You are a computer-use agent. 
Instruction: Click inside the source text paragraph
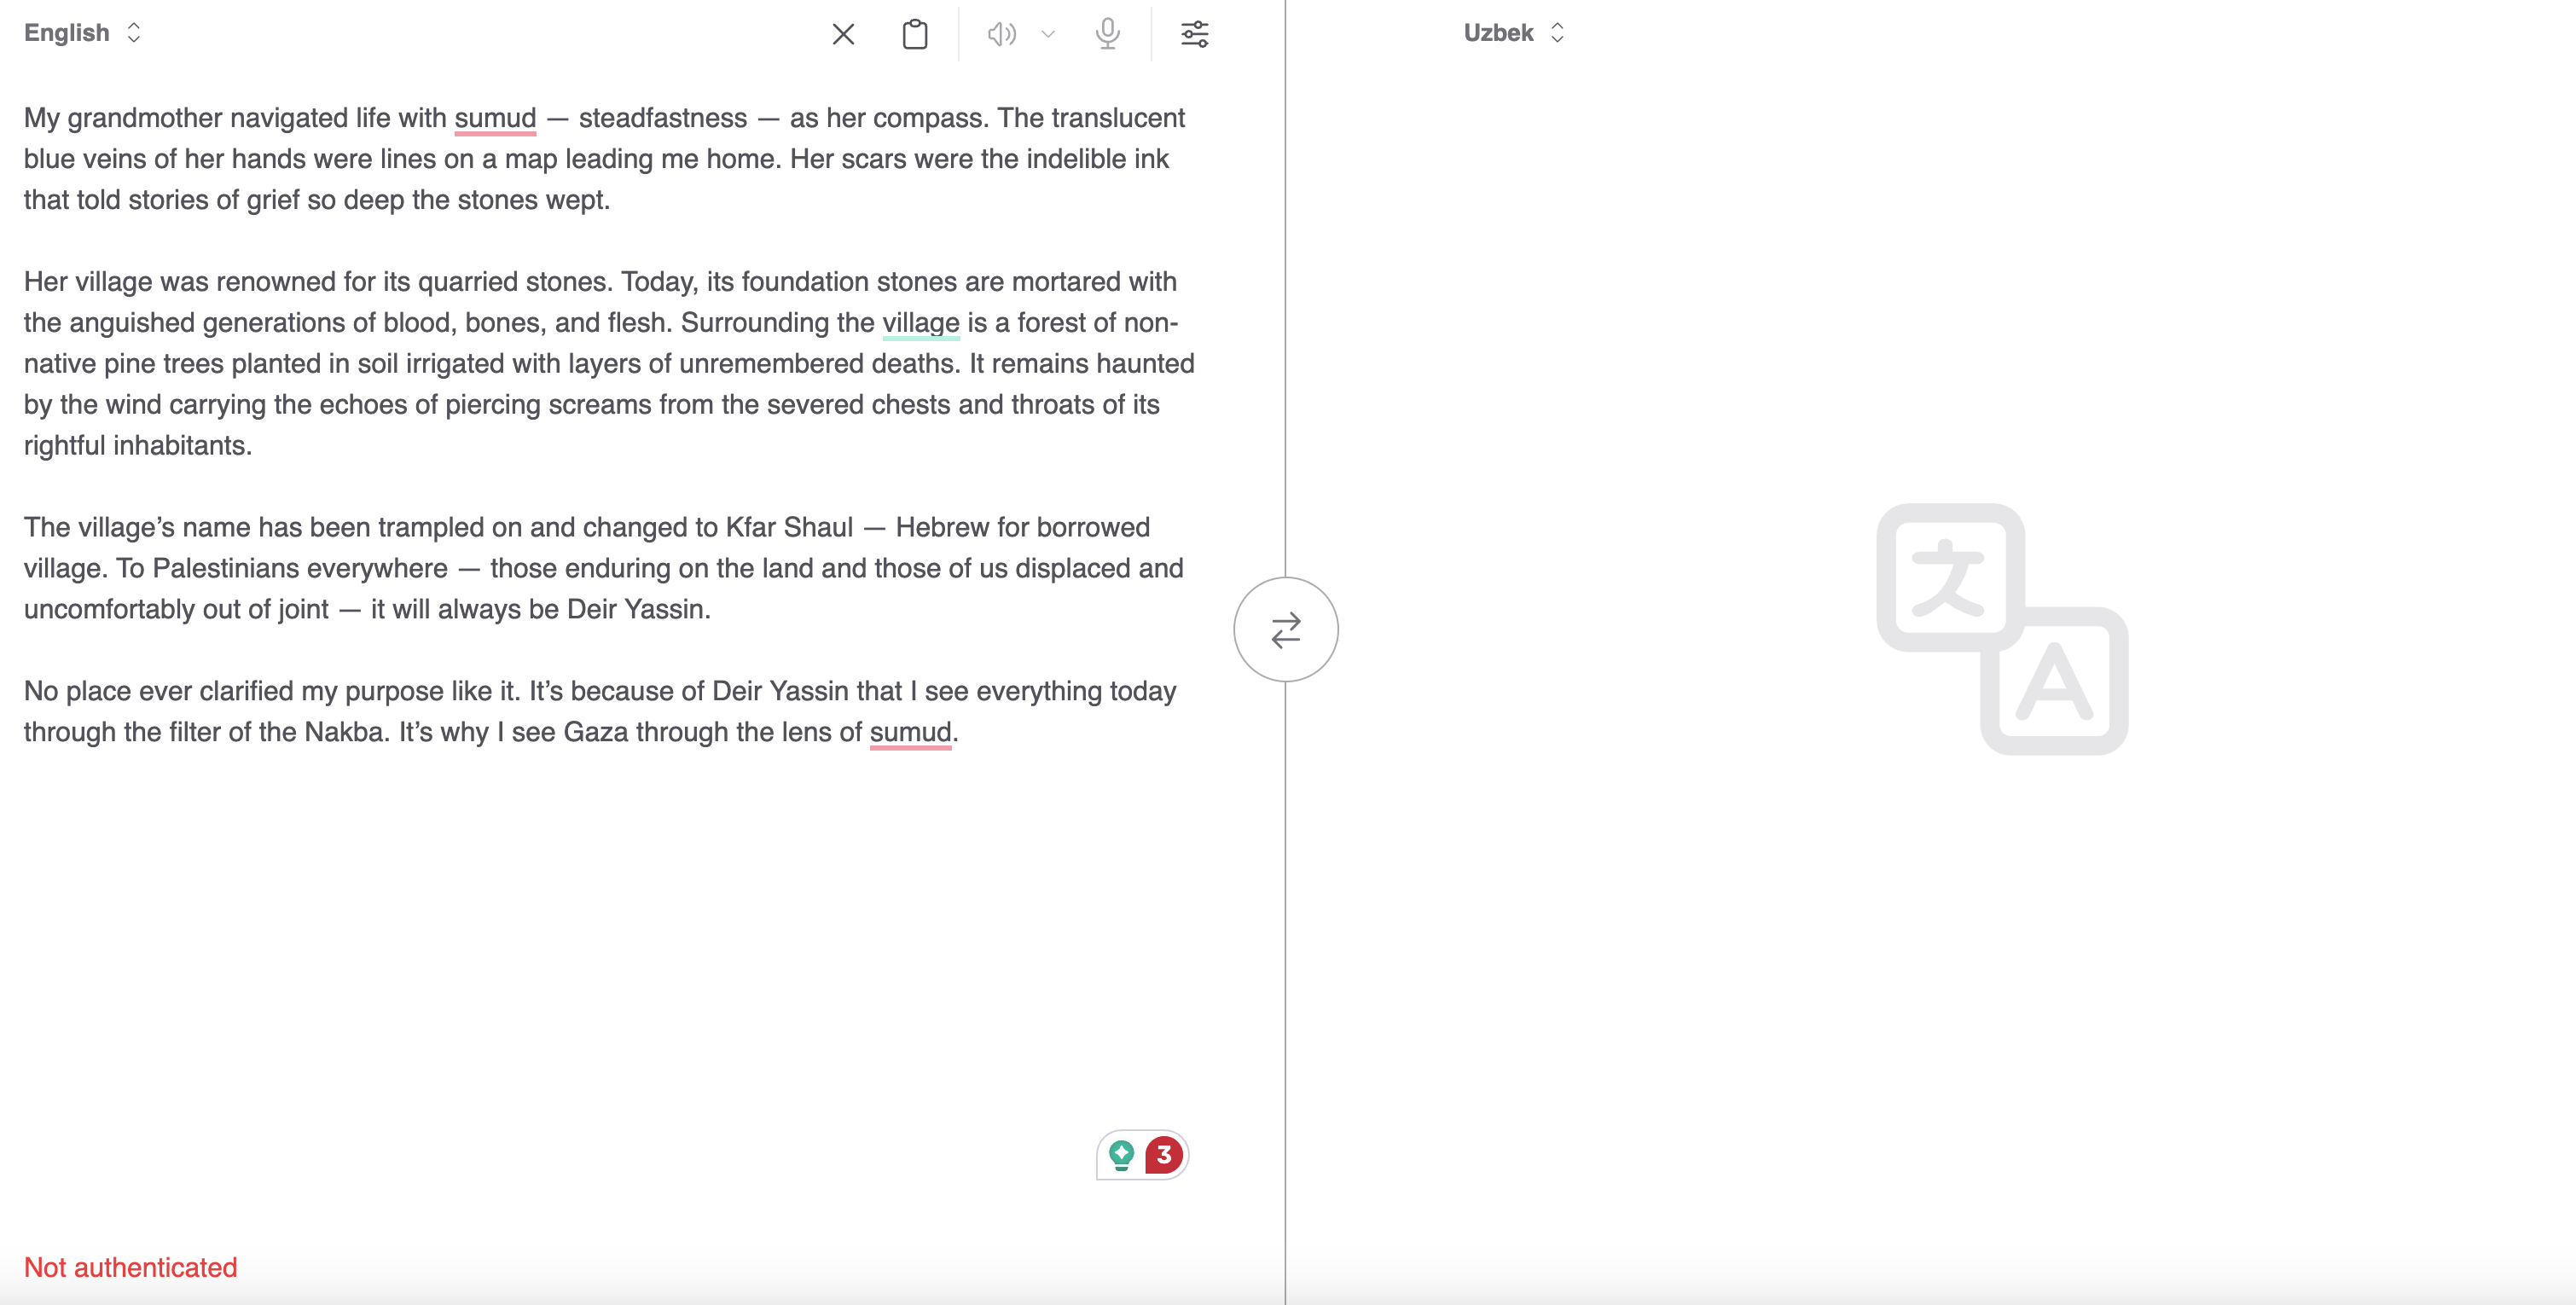[x=600, y=364]
